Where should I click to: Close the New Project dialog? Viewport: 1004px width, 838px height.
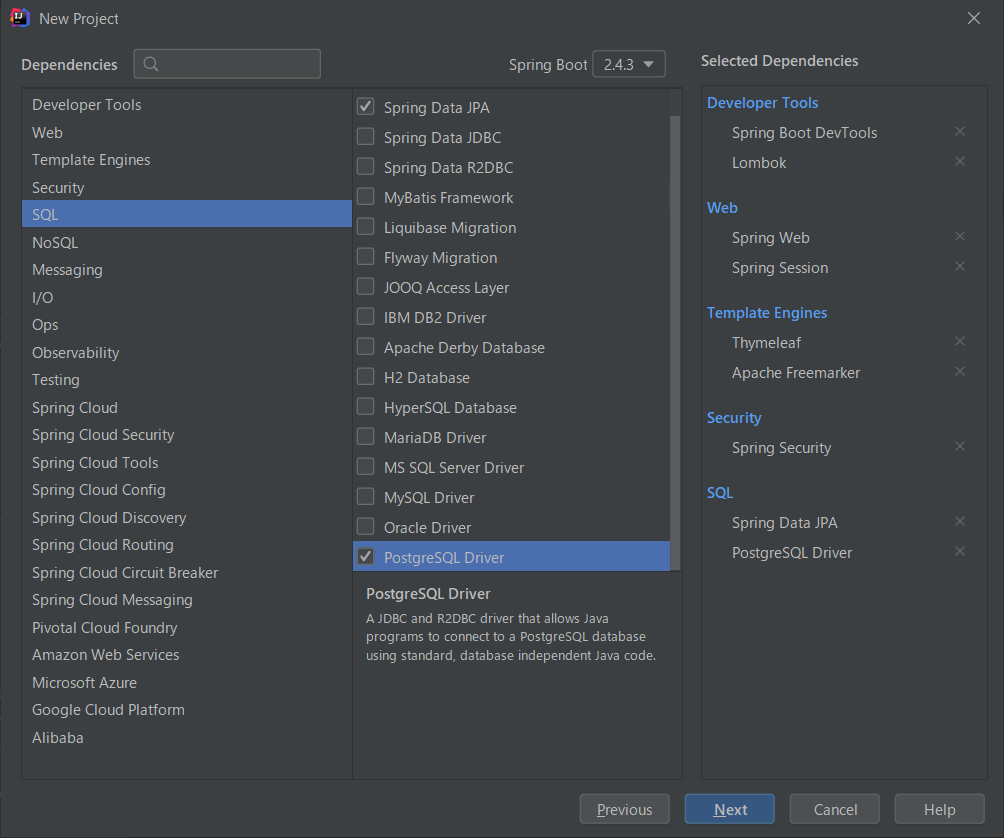tap(973, 19)
